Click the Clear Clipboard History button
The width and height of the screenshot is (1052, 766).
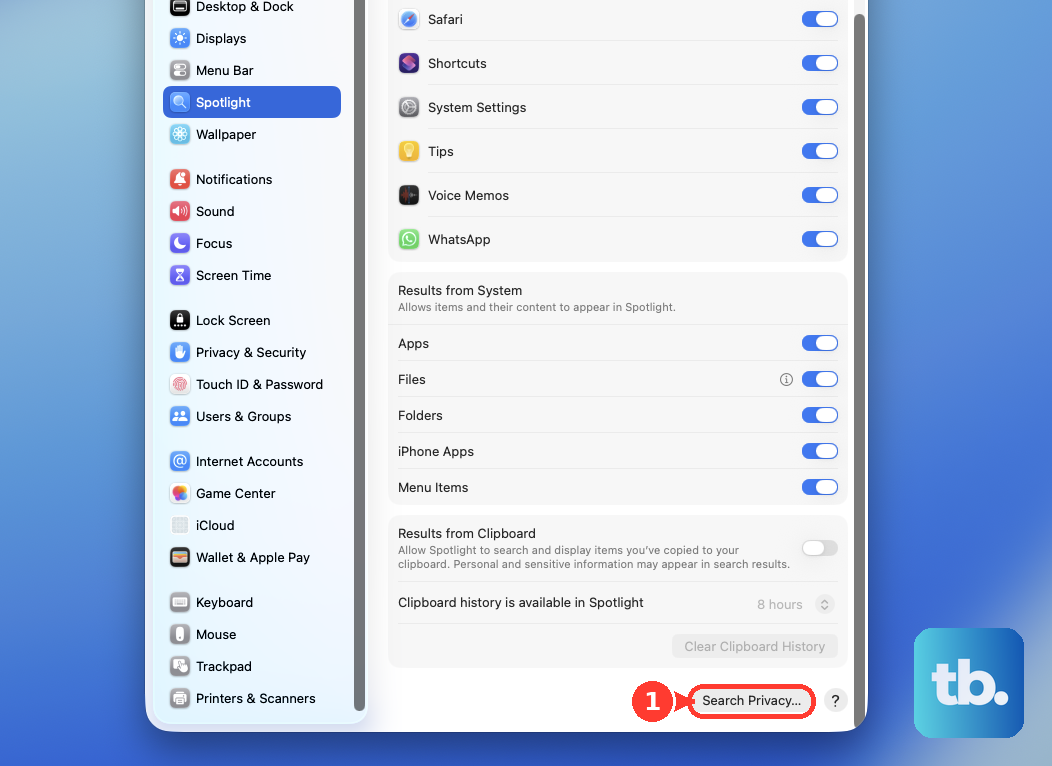click(x=755, y=647)
